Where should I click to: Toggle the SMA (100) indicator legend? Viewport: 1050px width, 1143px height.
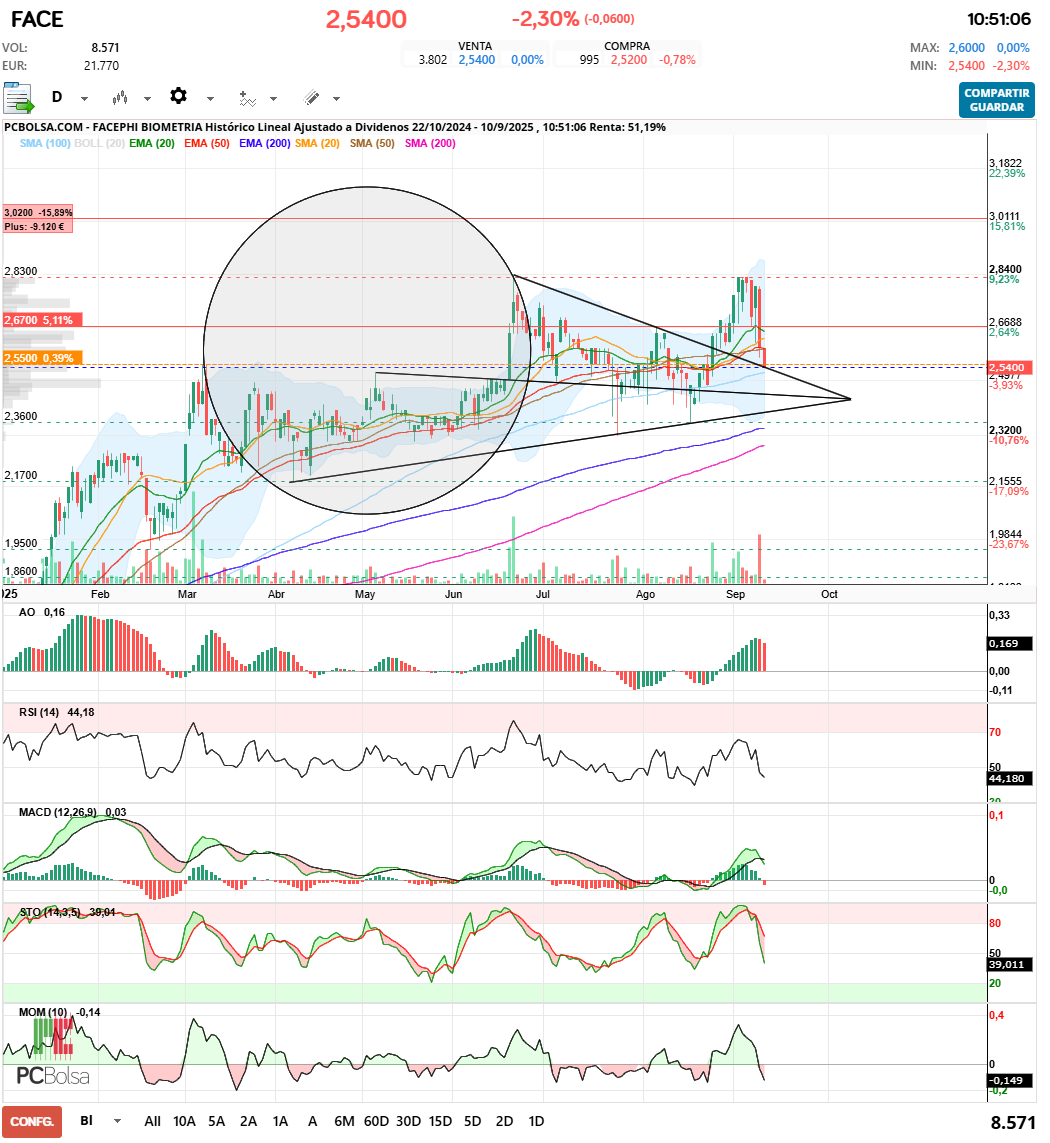45,143
